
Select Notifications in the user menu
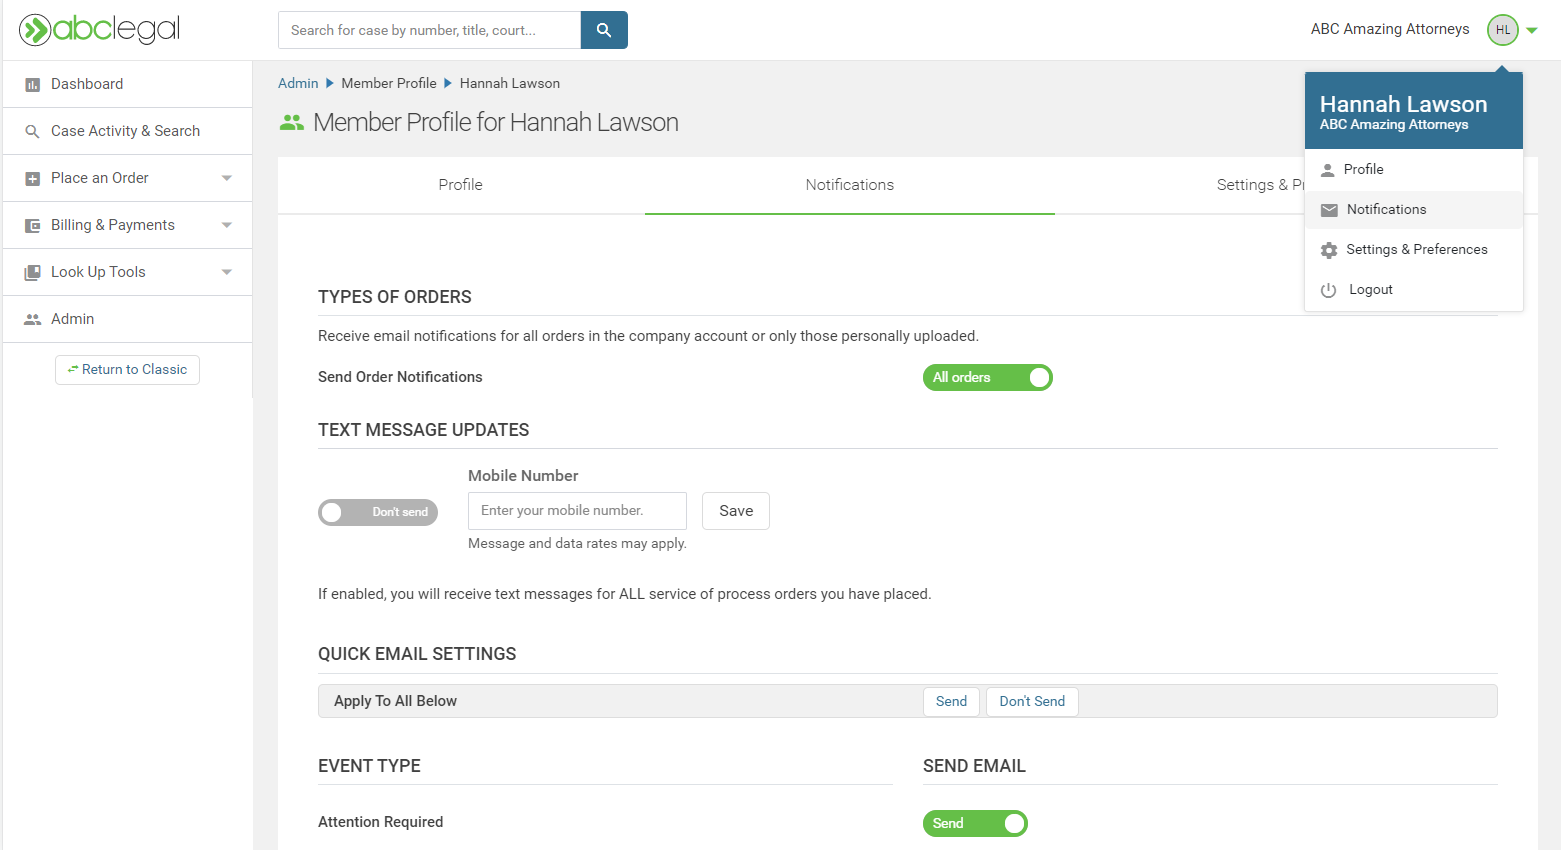click(1386, 209)
